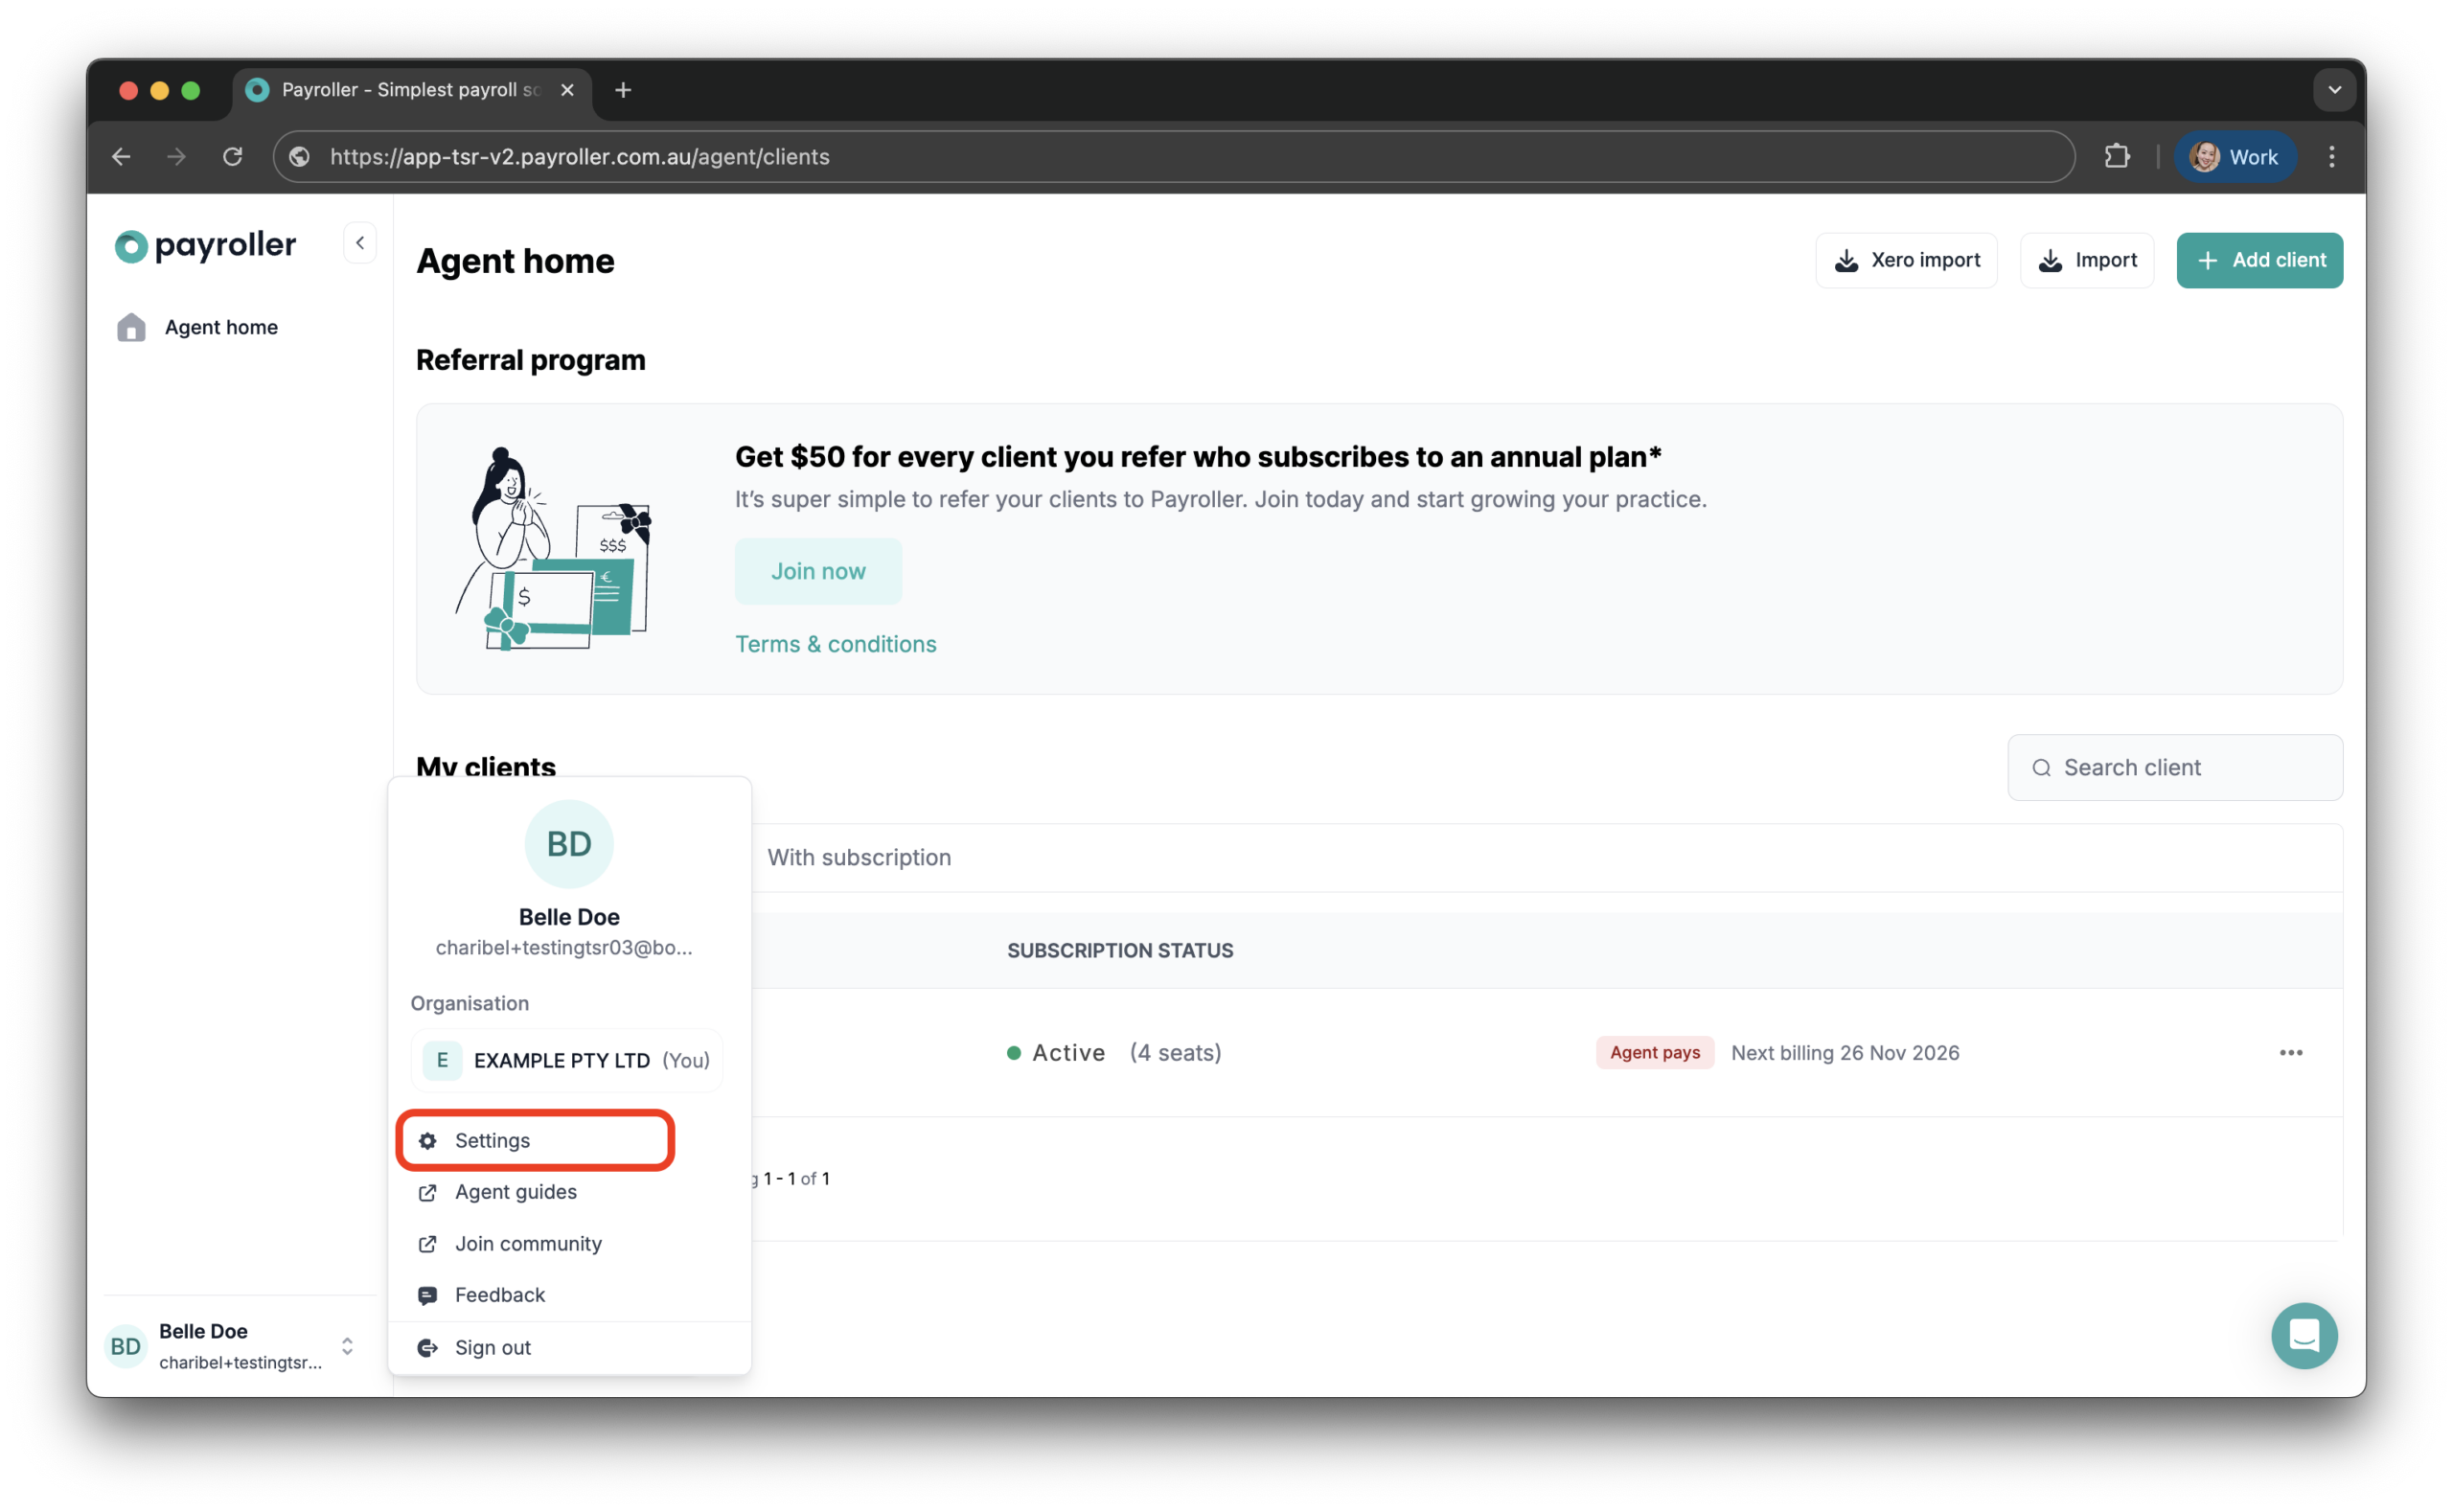Focus the Search client field

click(x=2175, y=767)
